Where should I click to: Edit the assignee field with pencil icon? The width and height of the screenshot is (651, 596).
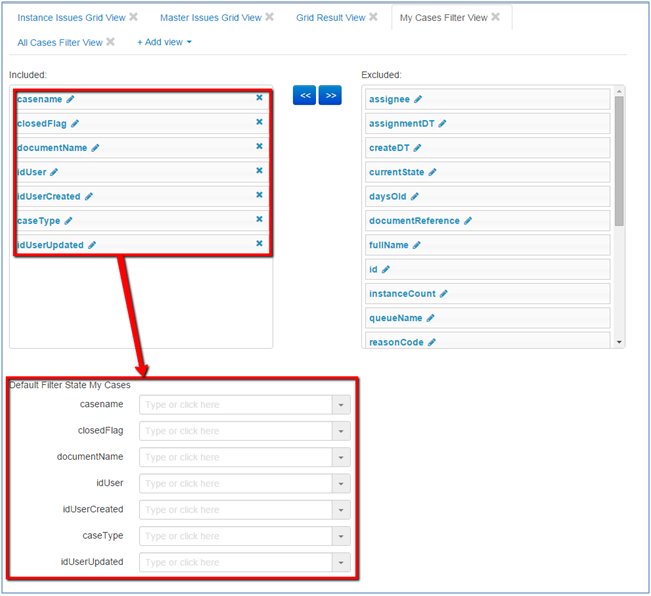click(x=418, y=99)
